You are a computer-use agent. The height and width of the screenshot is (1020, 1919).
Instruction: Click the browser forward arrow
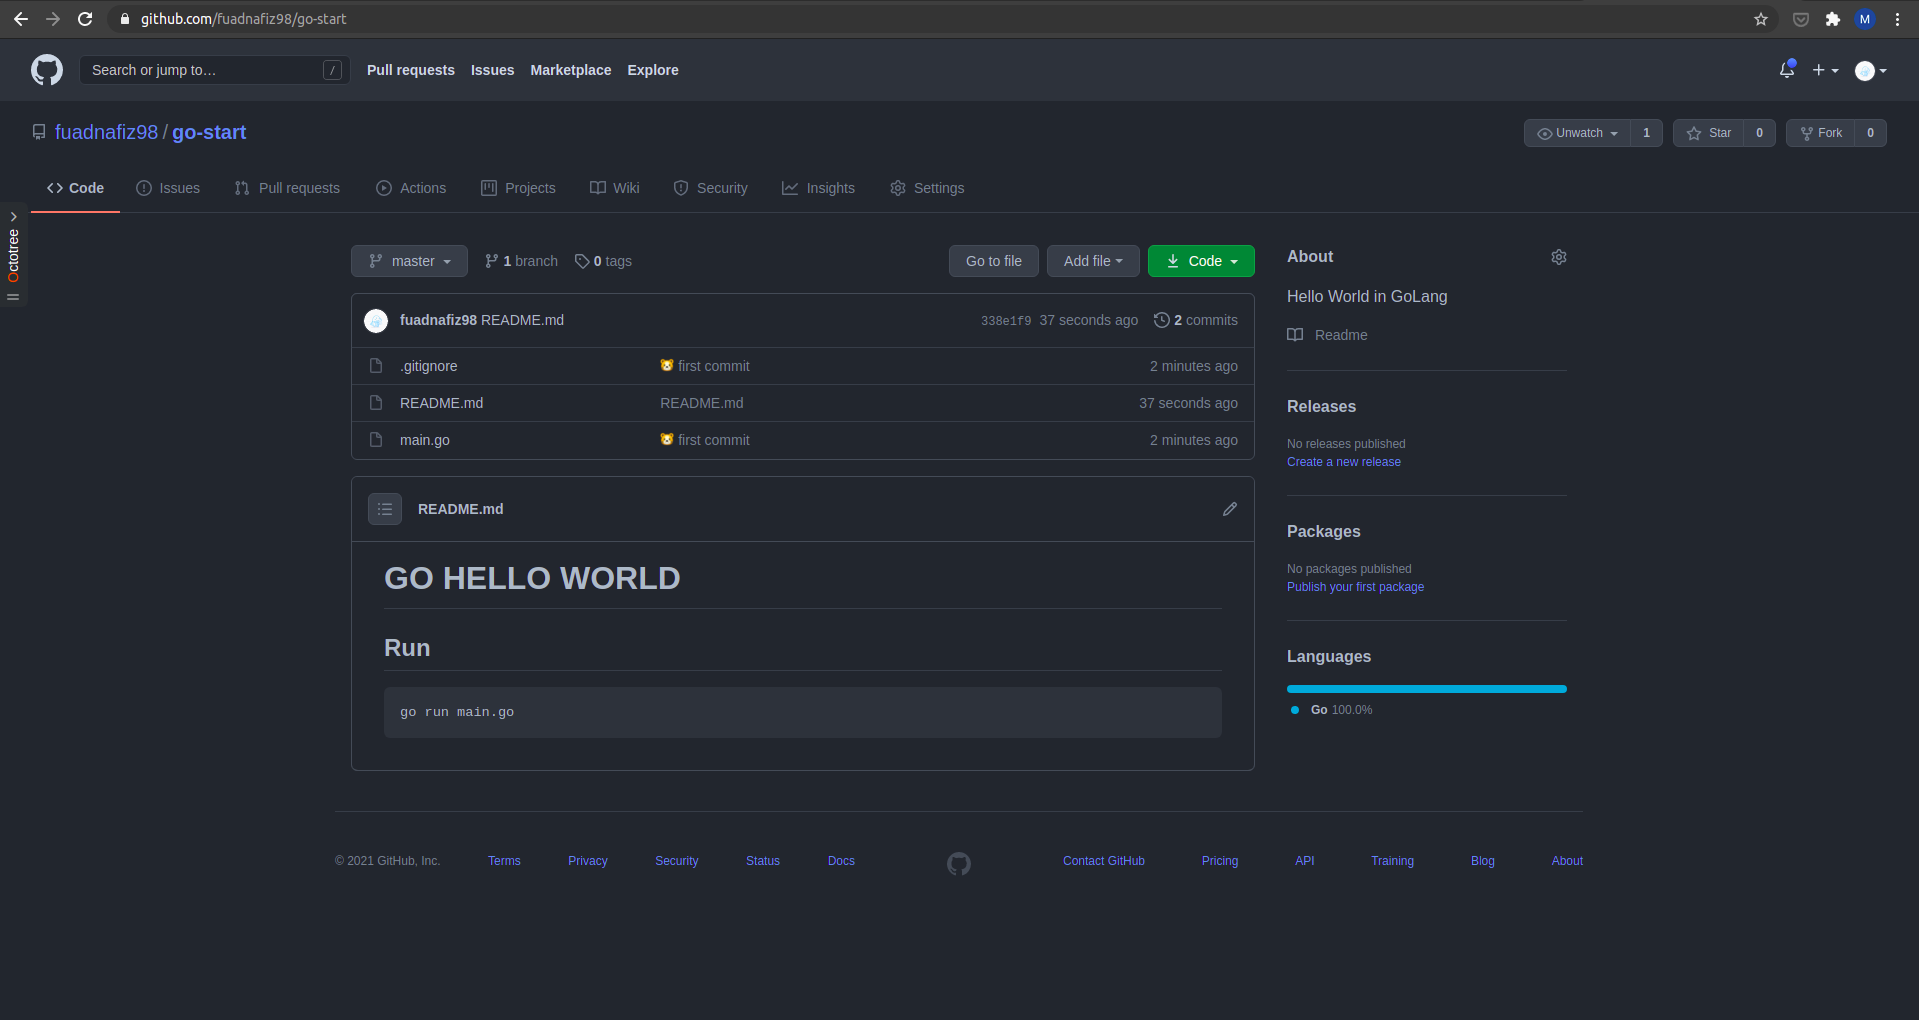click(x=53, y=19)
